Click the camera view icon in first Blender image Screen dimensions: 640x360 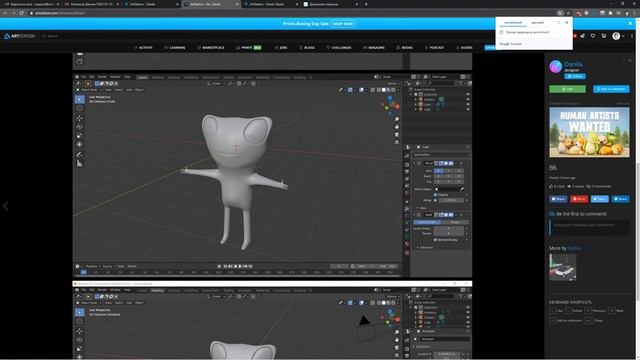(x=397, y=134)
